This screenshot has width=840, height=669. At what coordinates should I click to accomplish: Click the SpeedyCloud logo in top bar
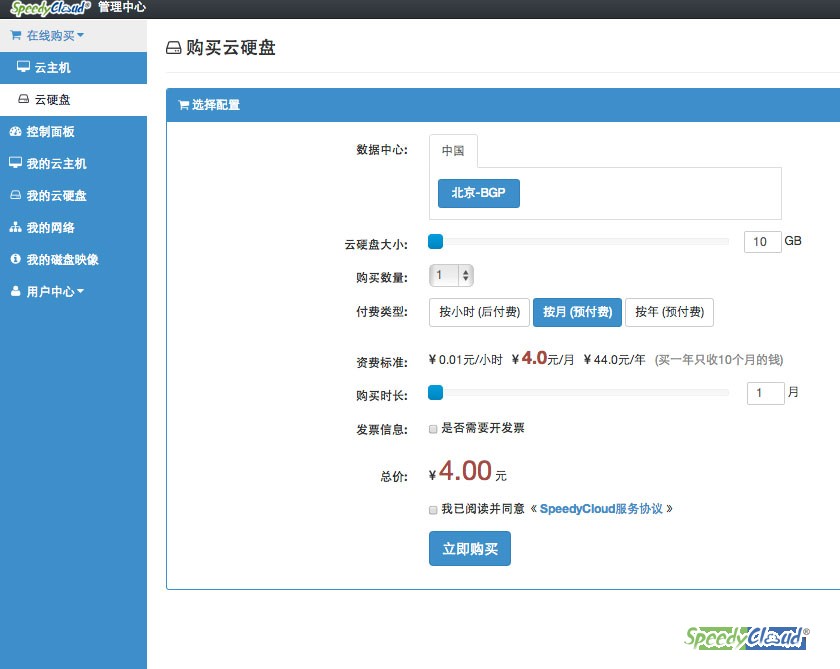[50, 8]
